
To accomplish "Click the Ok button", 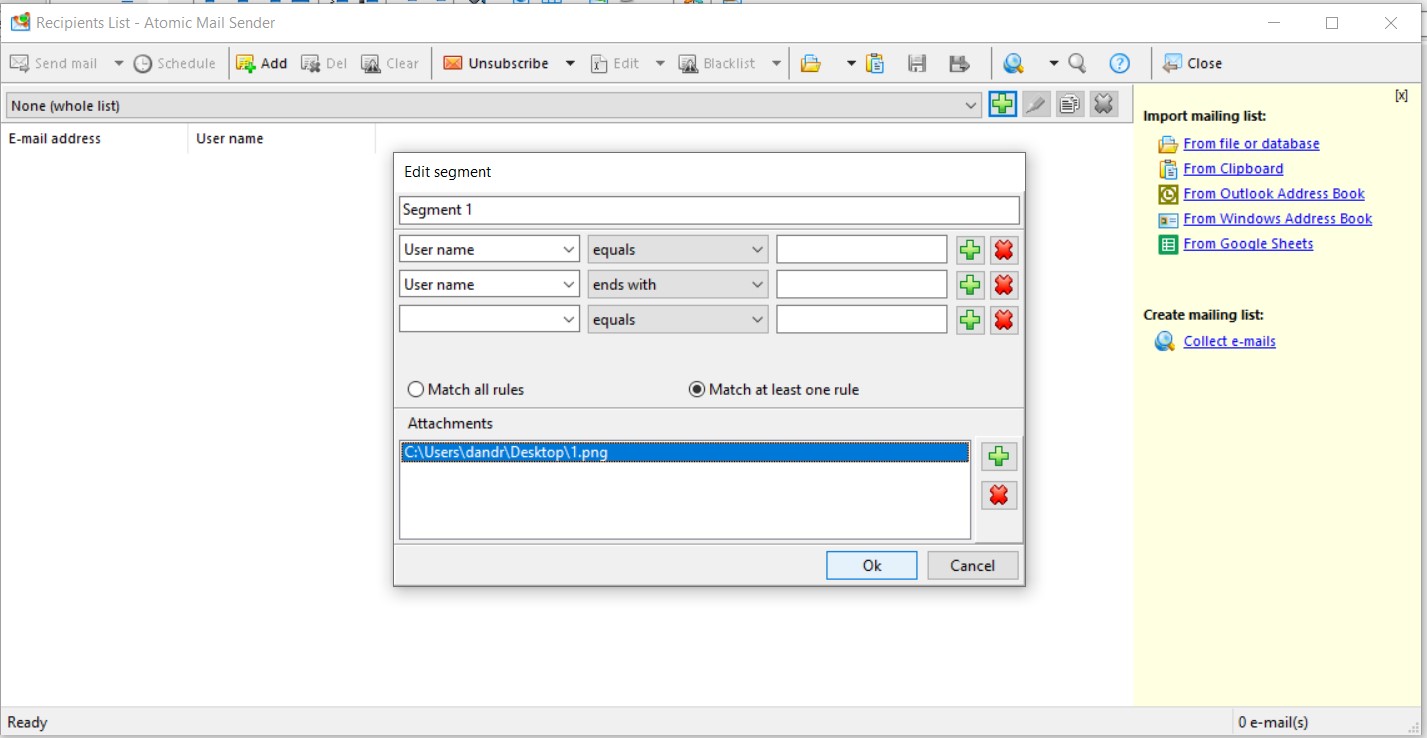I will [x=872, y=566].
